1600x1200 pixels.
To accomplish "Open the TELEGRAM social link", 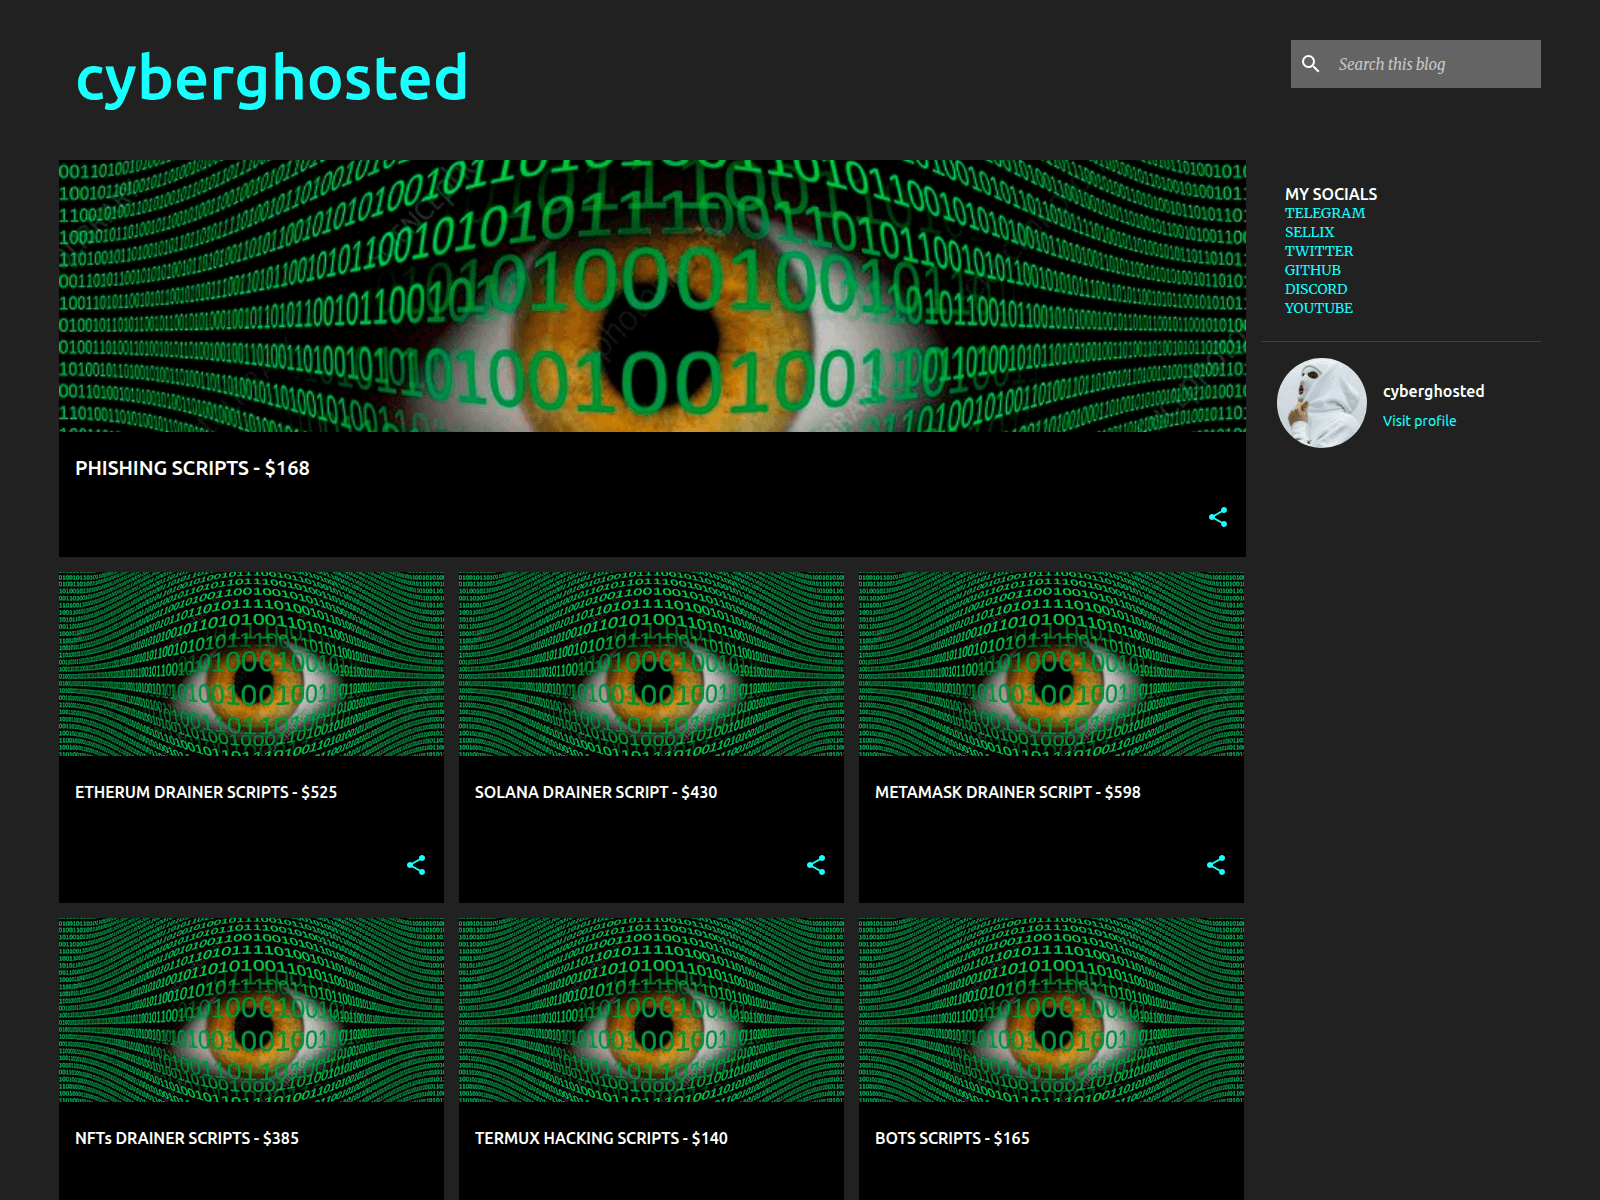I will [x=1324, y=213].
